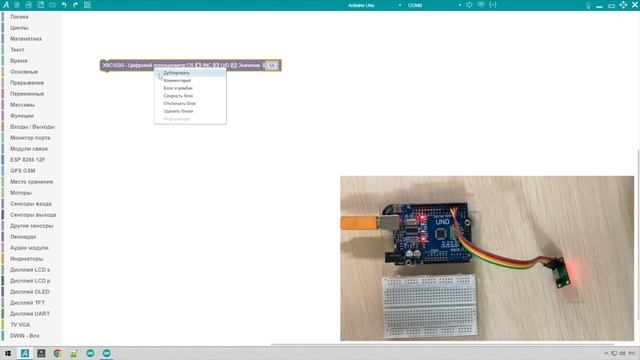Create a new project with the toolbar file icon

pyautogui.click(x=17, y=5)
